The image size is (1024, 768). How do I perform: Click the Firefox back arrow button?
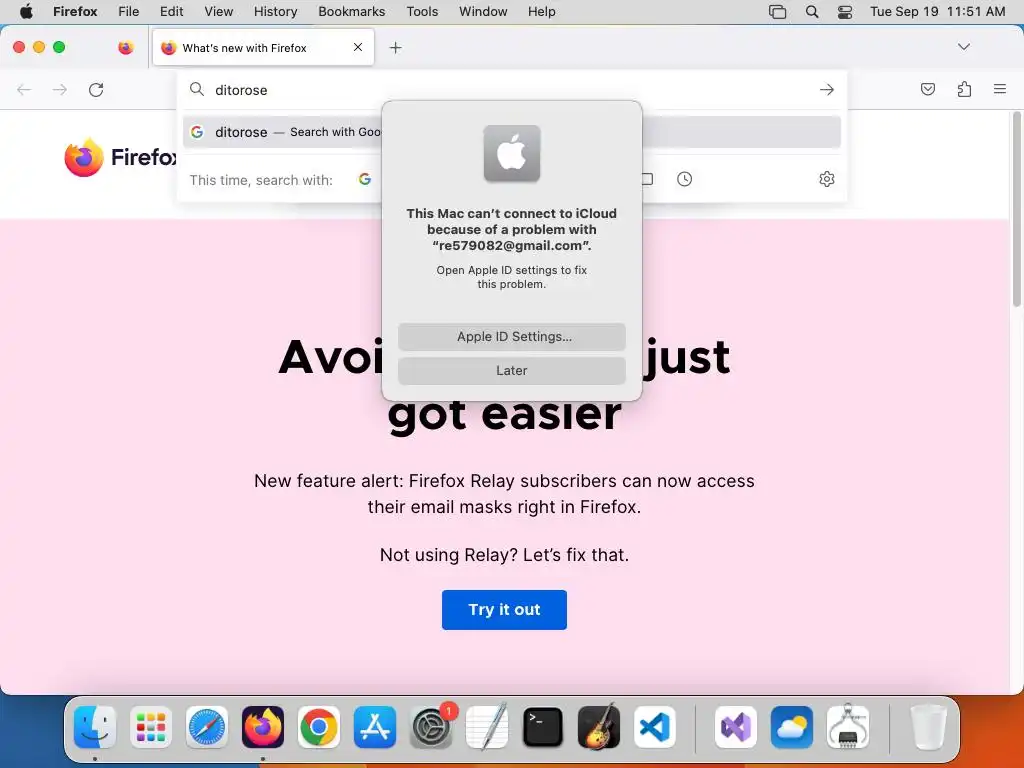click(24, 89)
